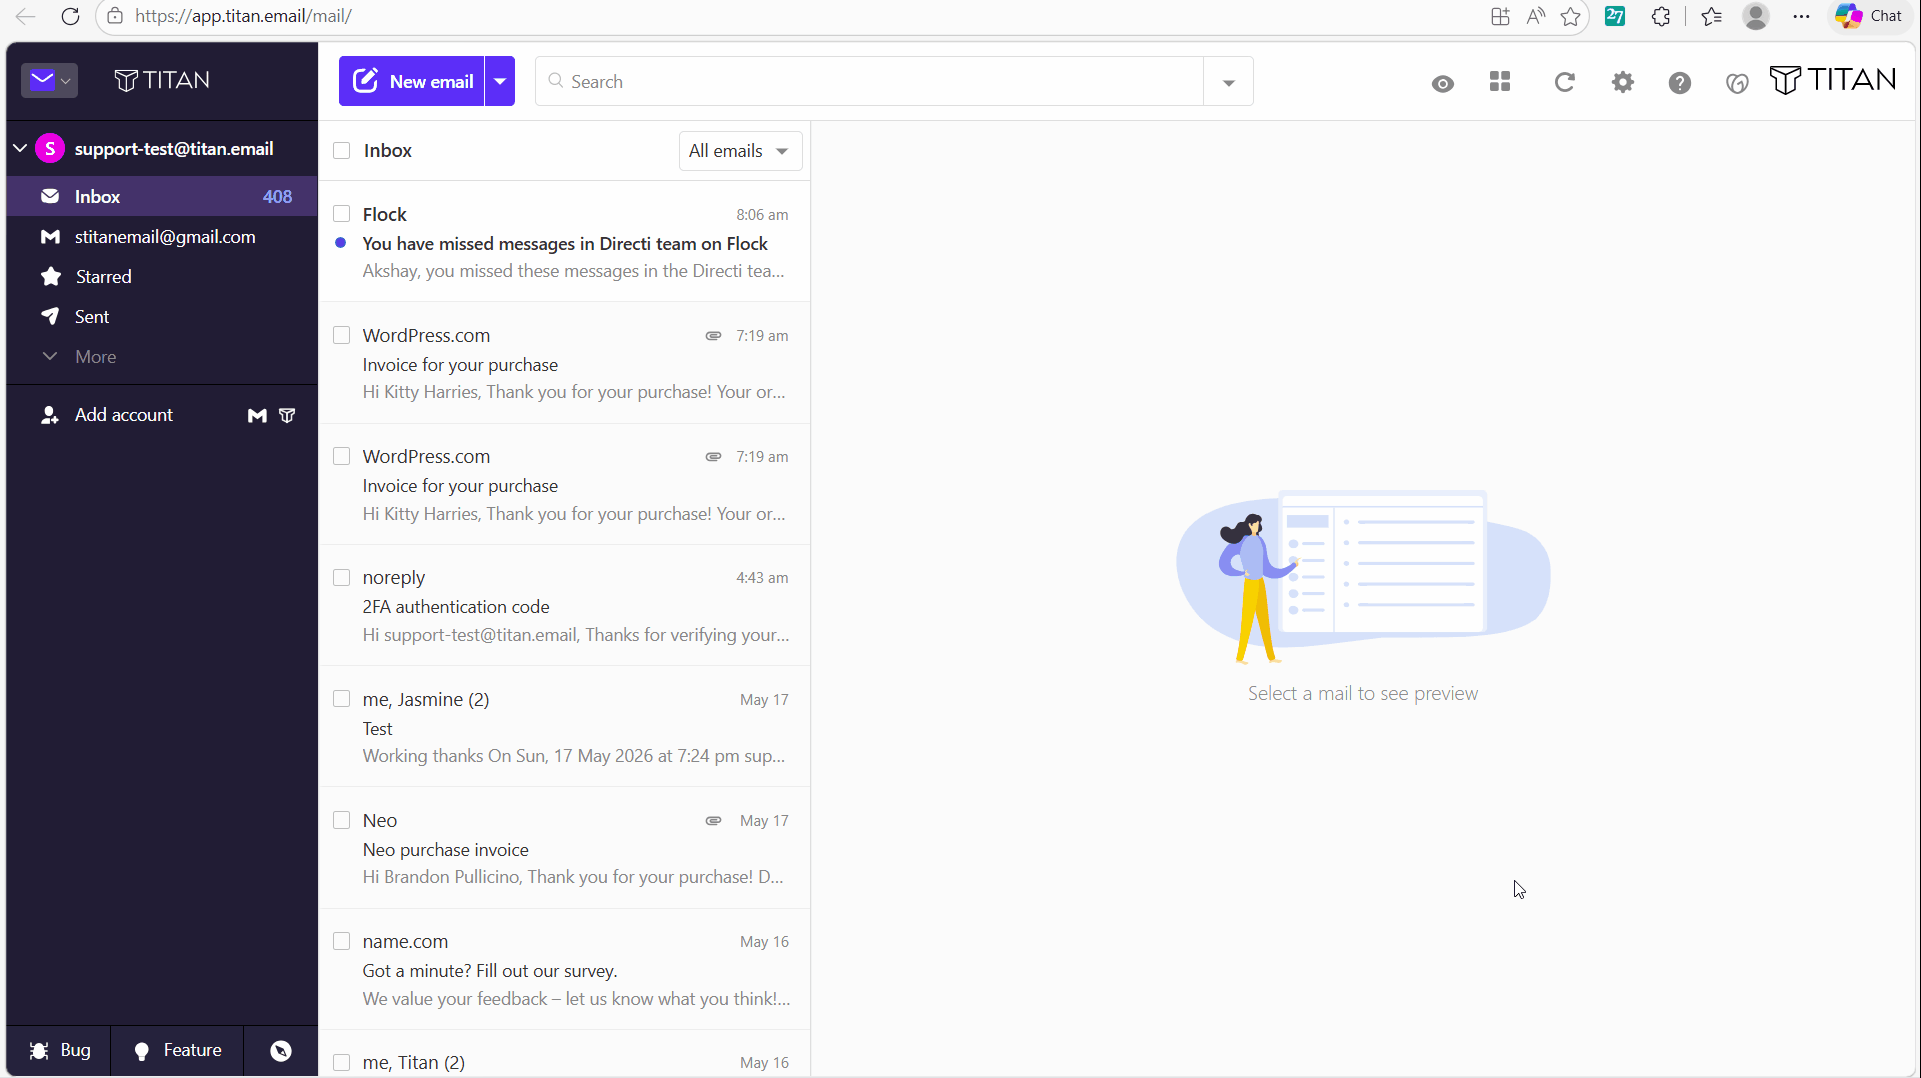Expand search options dropdown arrow
This screenshot has height=1078, width=1921.
(1229, 82)
